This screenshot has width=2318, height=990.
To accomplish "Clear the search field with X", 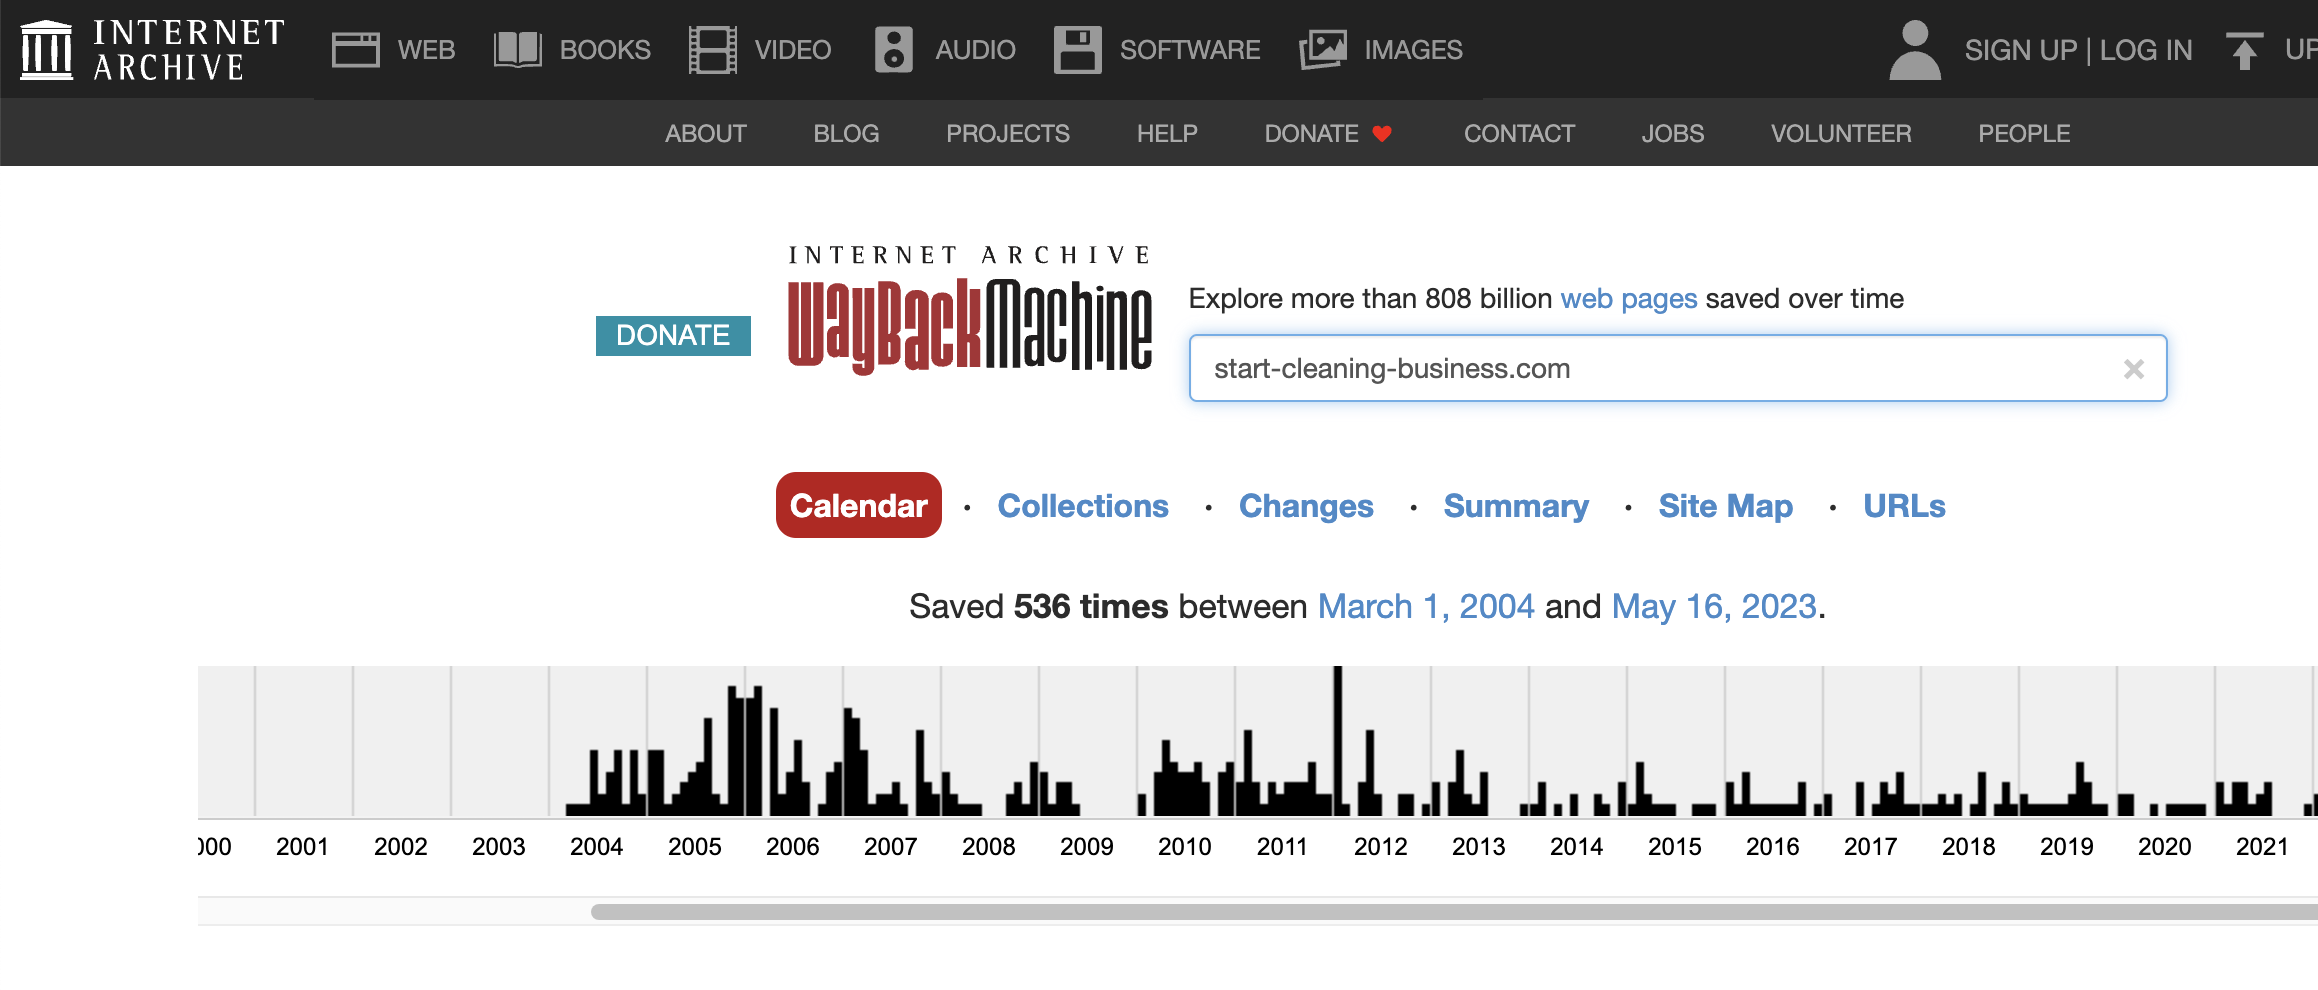I will 2133,369.
